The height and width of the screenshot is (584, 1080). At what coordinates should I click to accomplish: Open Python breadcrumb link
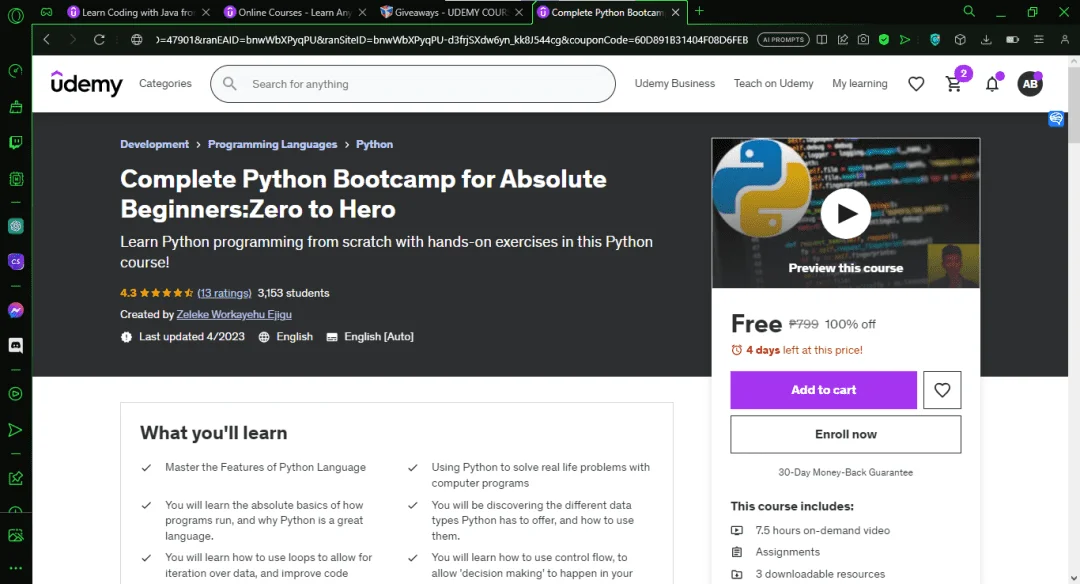click(375, 144)
